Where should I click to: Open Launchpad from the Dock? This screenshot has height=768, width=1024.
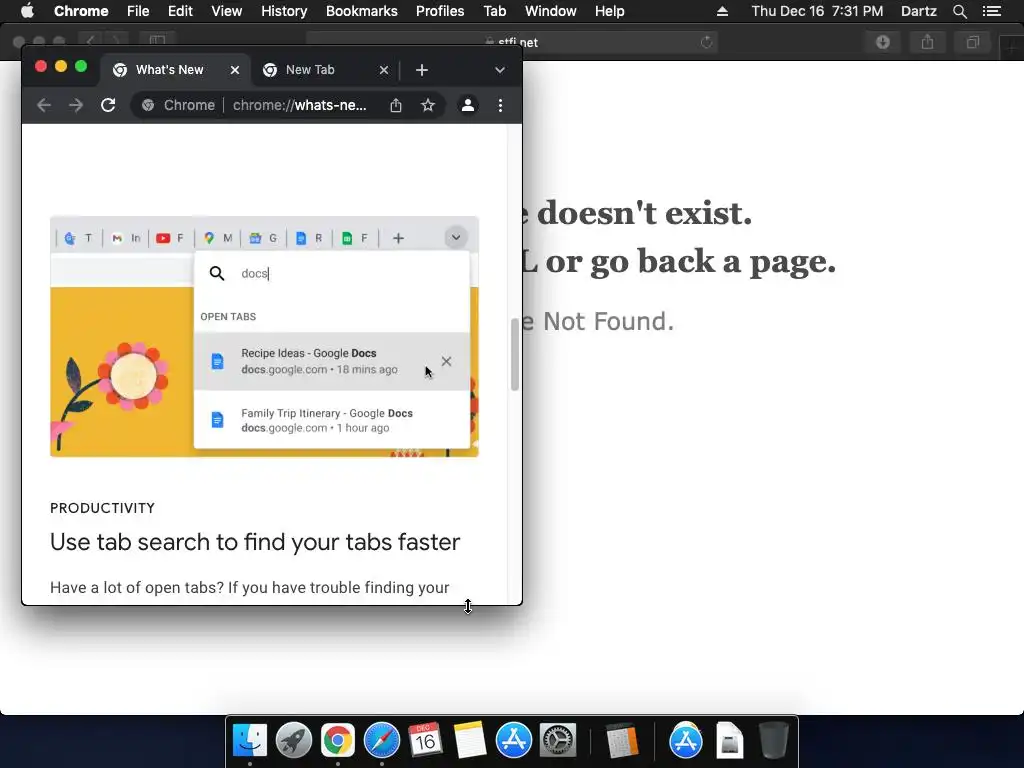pyautogui.click(x=294, y=741)
